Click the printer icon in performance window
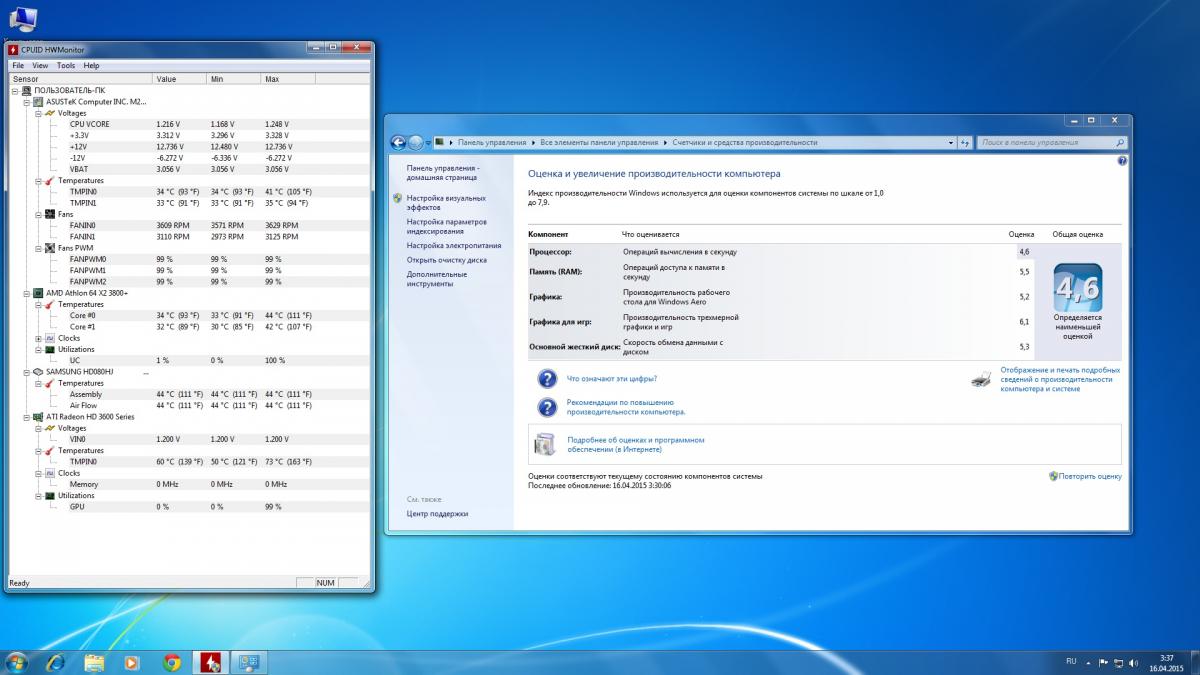1200x675 pixels. (x=981, y=378)
